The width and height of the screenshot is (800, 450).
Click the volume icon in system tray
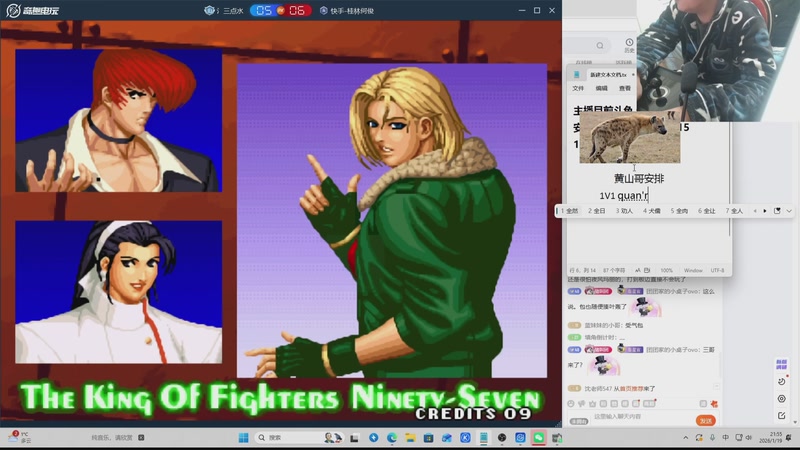click(749, 438)
